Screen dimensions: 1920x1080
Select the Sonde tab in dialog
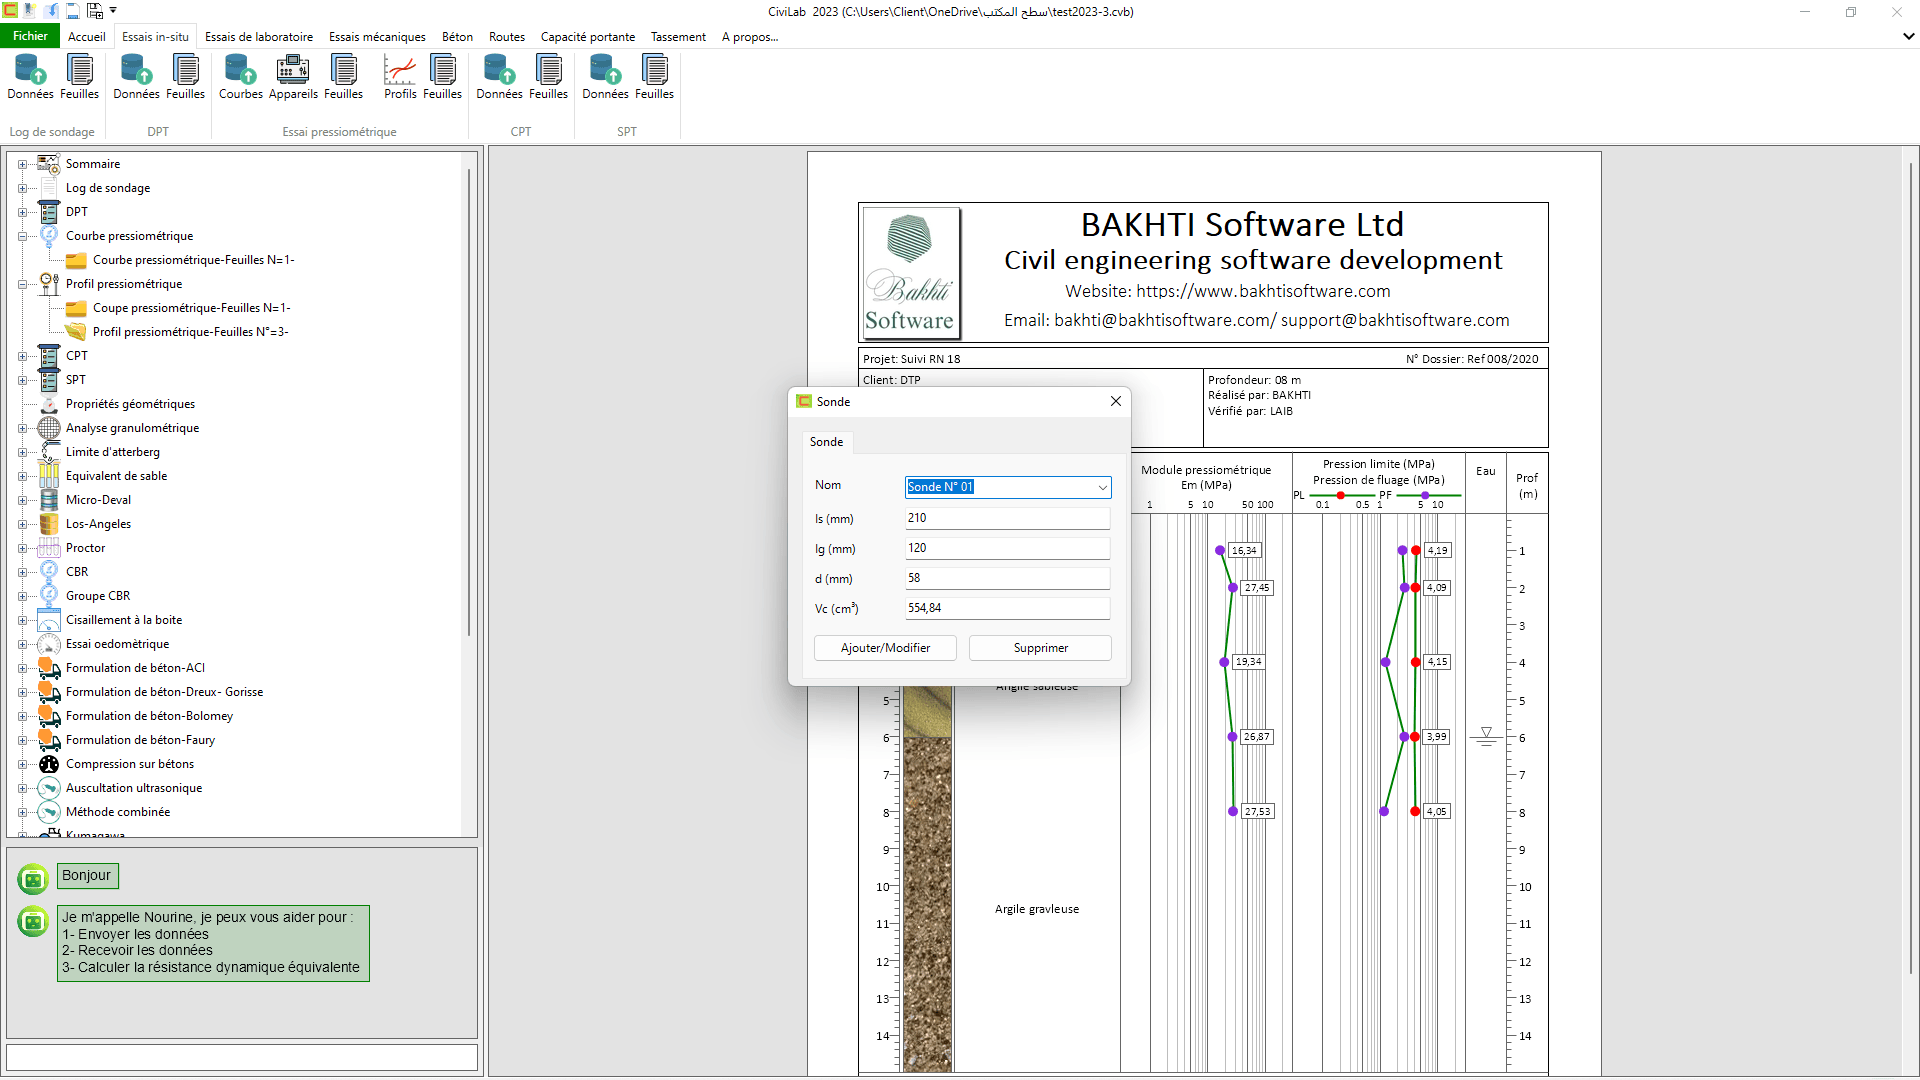click(x=826, y=442)
